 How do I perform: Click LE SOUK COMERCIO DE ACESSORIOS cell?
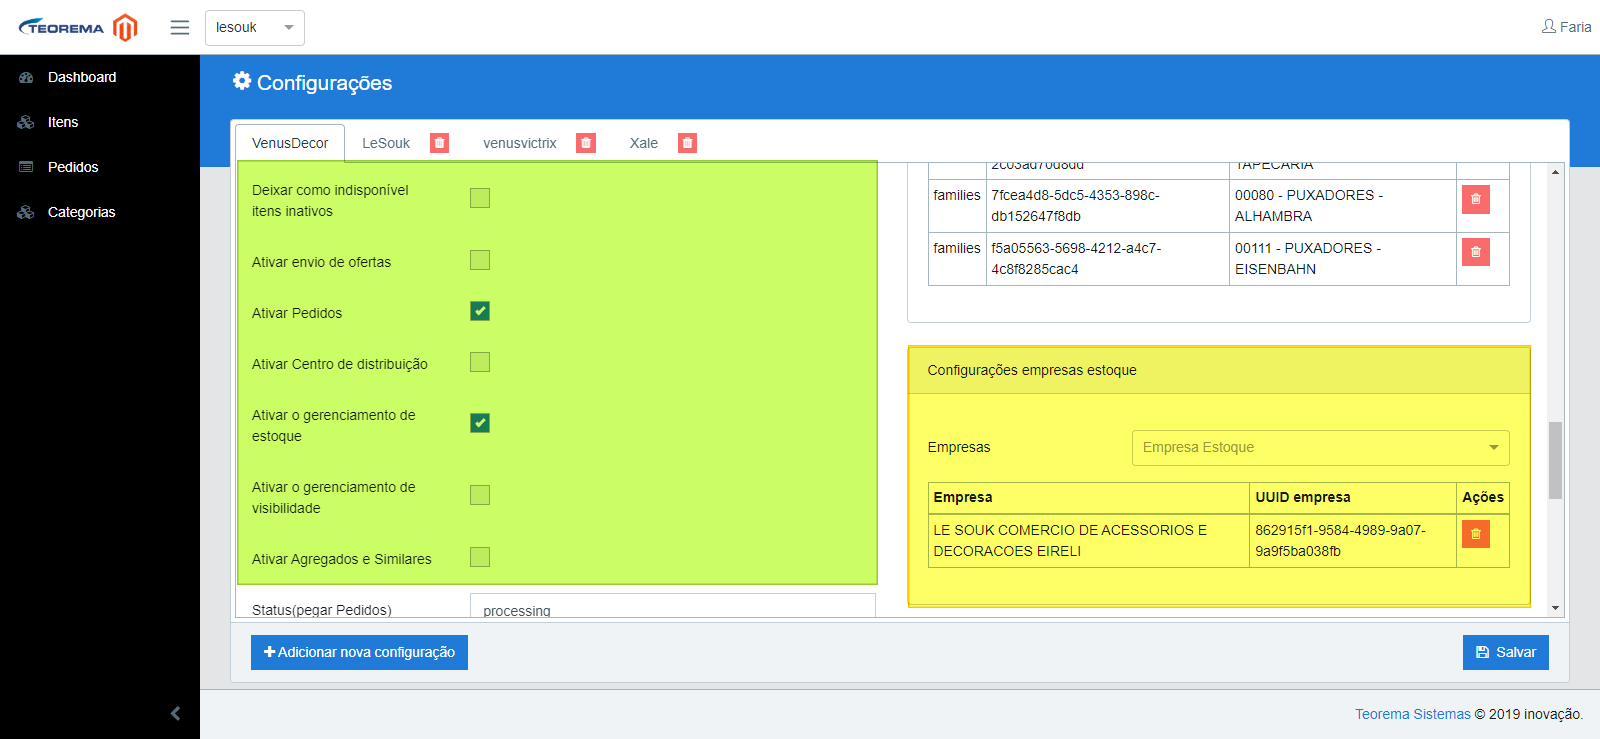1089,541
